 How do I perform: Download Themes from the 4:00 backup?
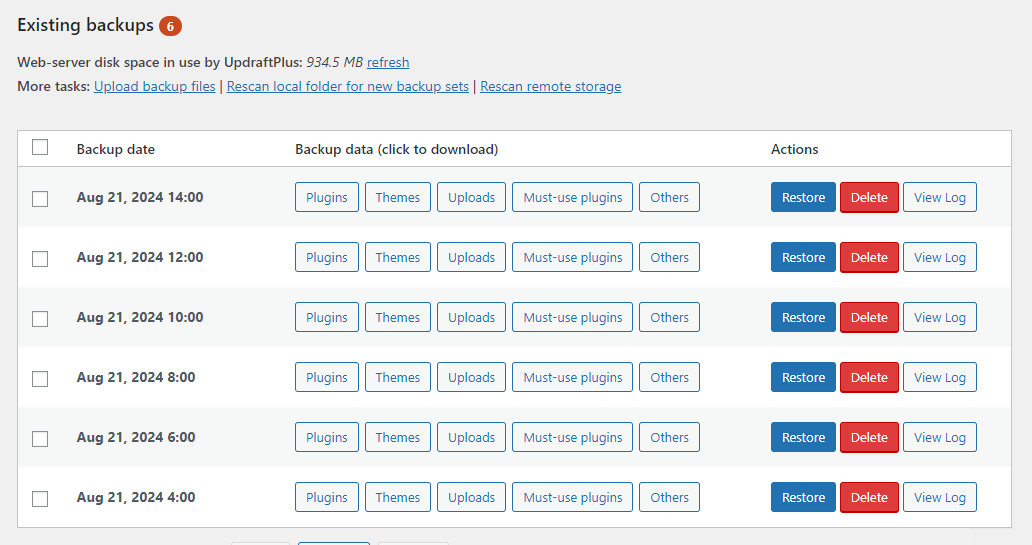[x=398, y=497]
